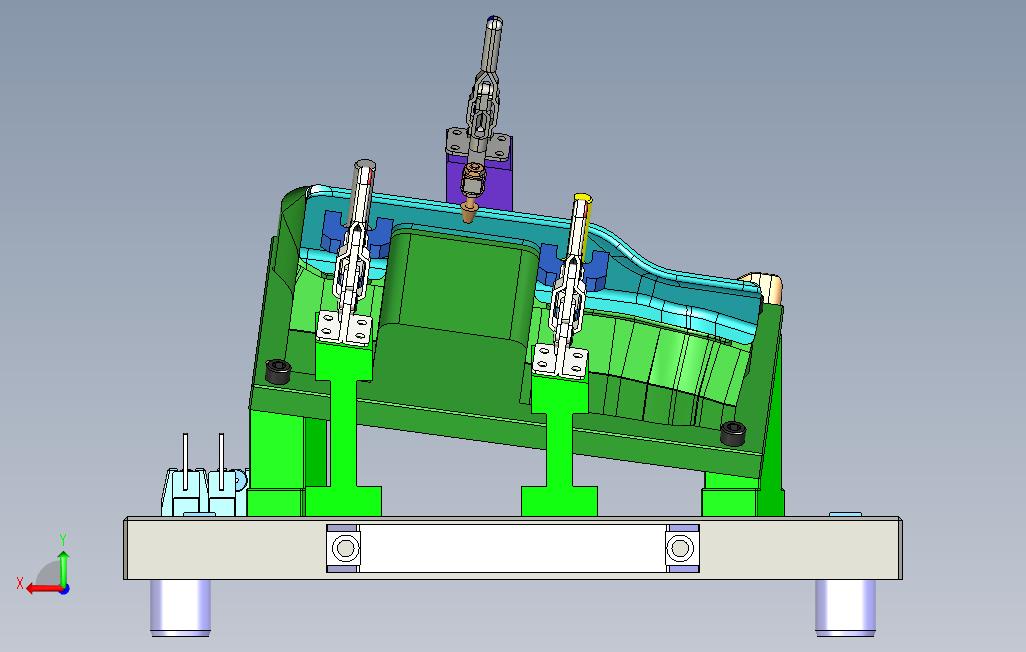Select the leftmost thin vertical pin

186,462
